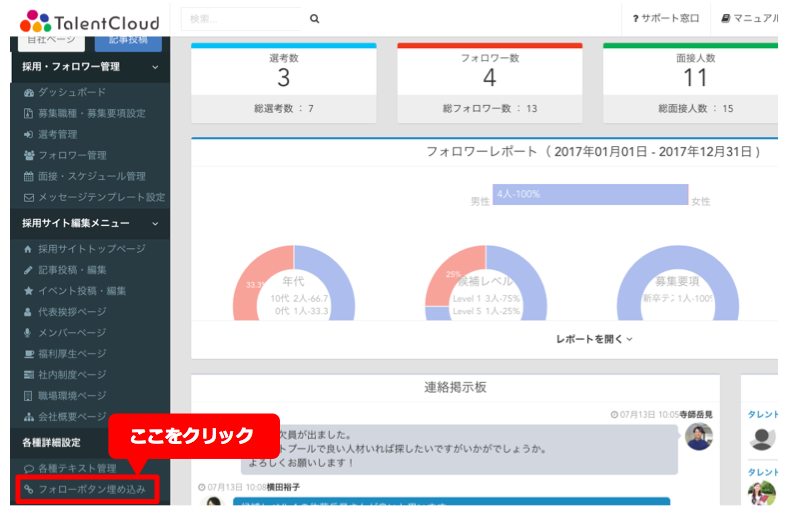Collapse the 採用・フォロワー管理 section chevron
Image resolution: width=790 pixels, height=516 pixels.
tap(155, 67)
